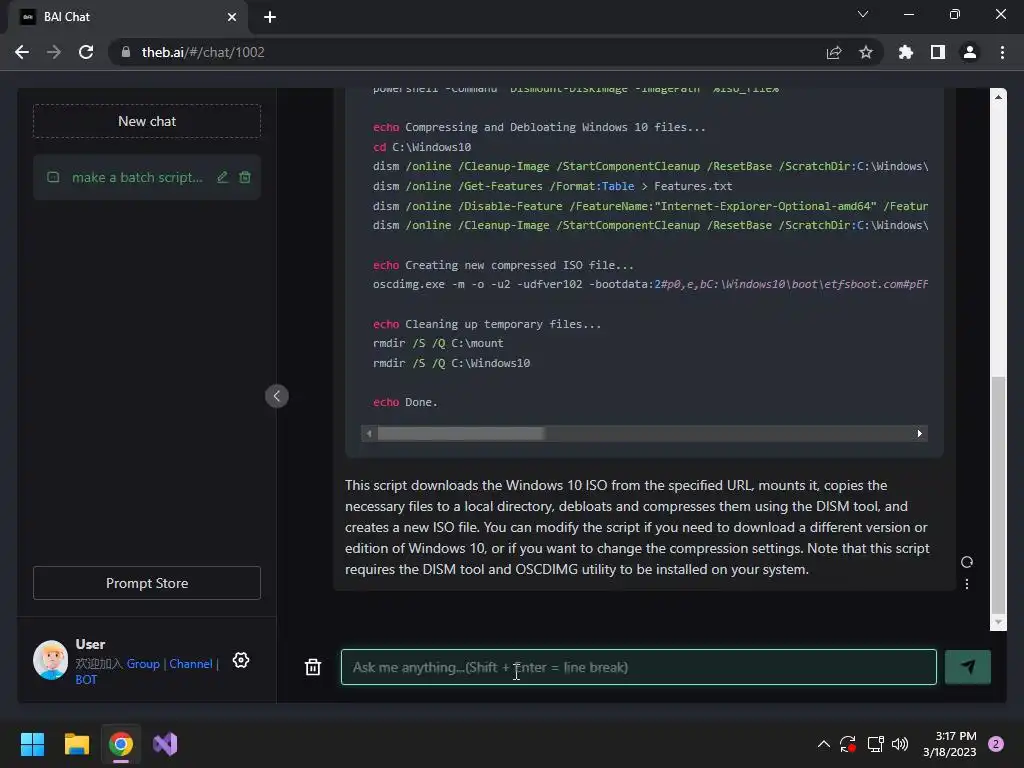Go back with the browser back arrow
Image resolution: width=1024 pixels, height=768 pixels.
coord(22,52)
